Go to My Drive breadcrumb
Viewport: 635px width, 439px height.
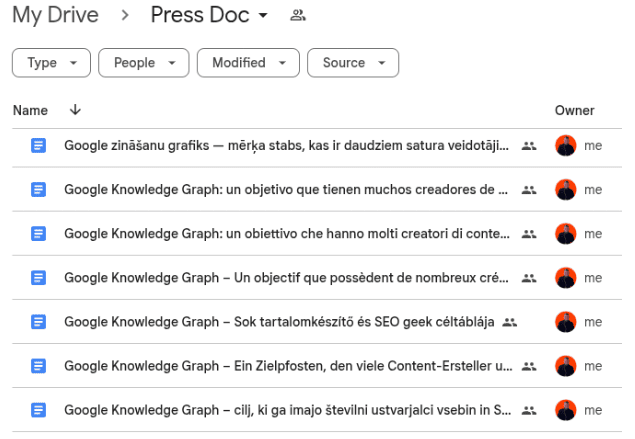click(55, 15)
